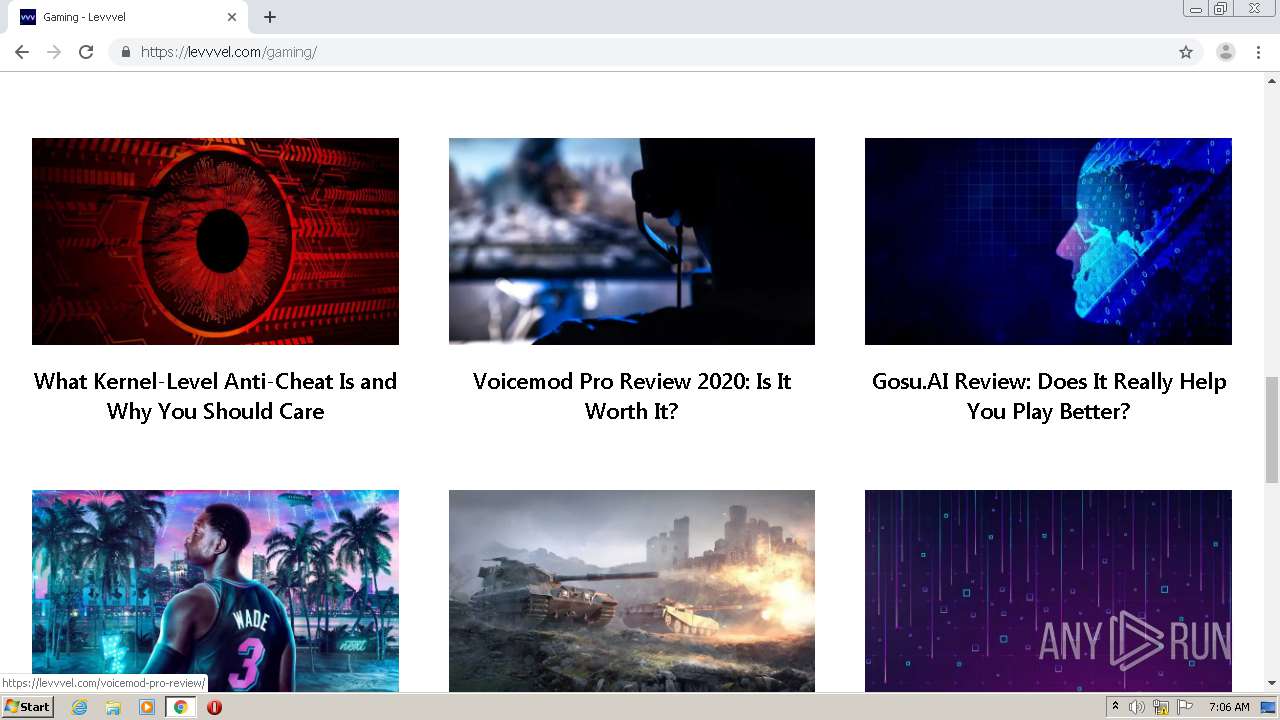Click the headset gamer Voicemod thumbnail

632,241
